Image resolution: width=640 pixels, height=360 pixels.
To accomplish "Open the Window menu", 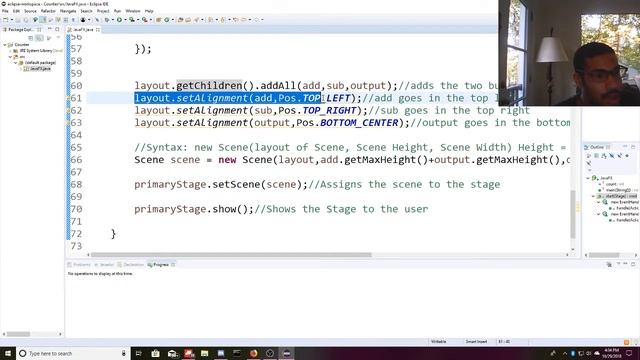I will coord(133,11).
